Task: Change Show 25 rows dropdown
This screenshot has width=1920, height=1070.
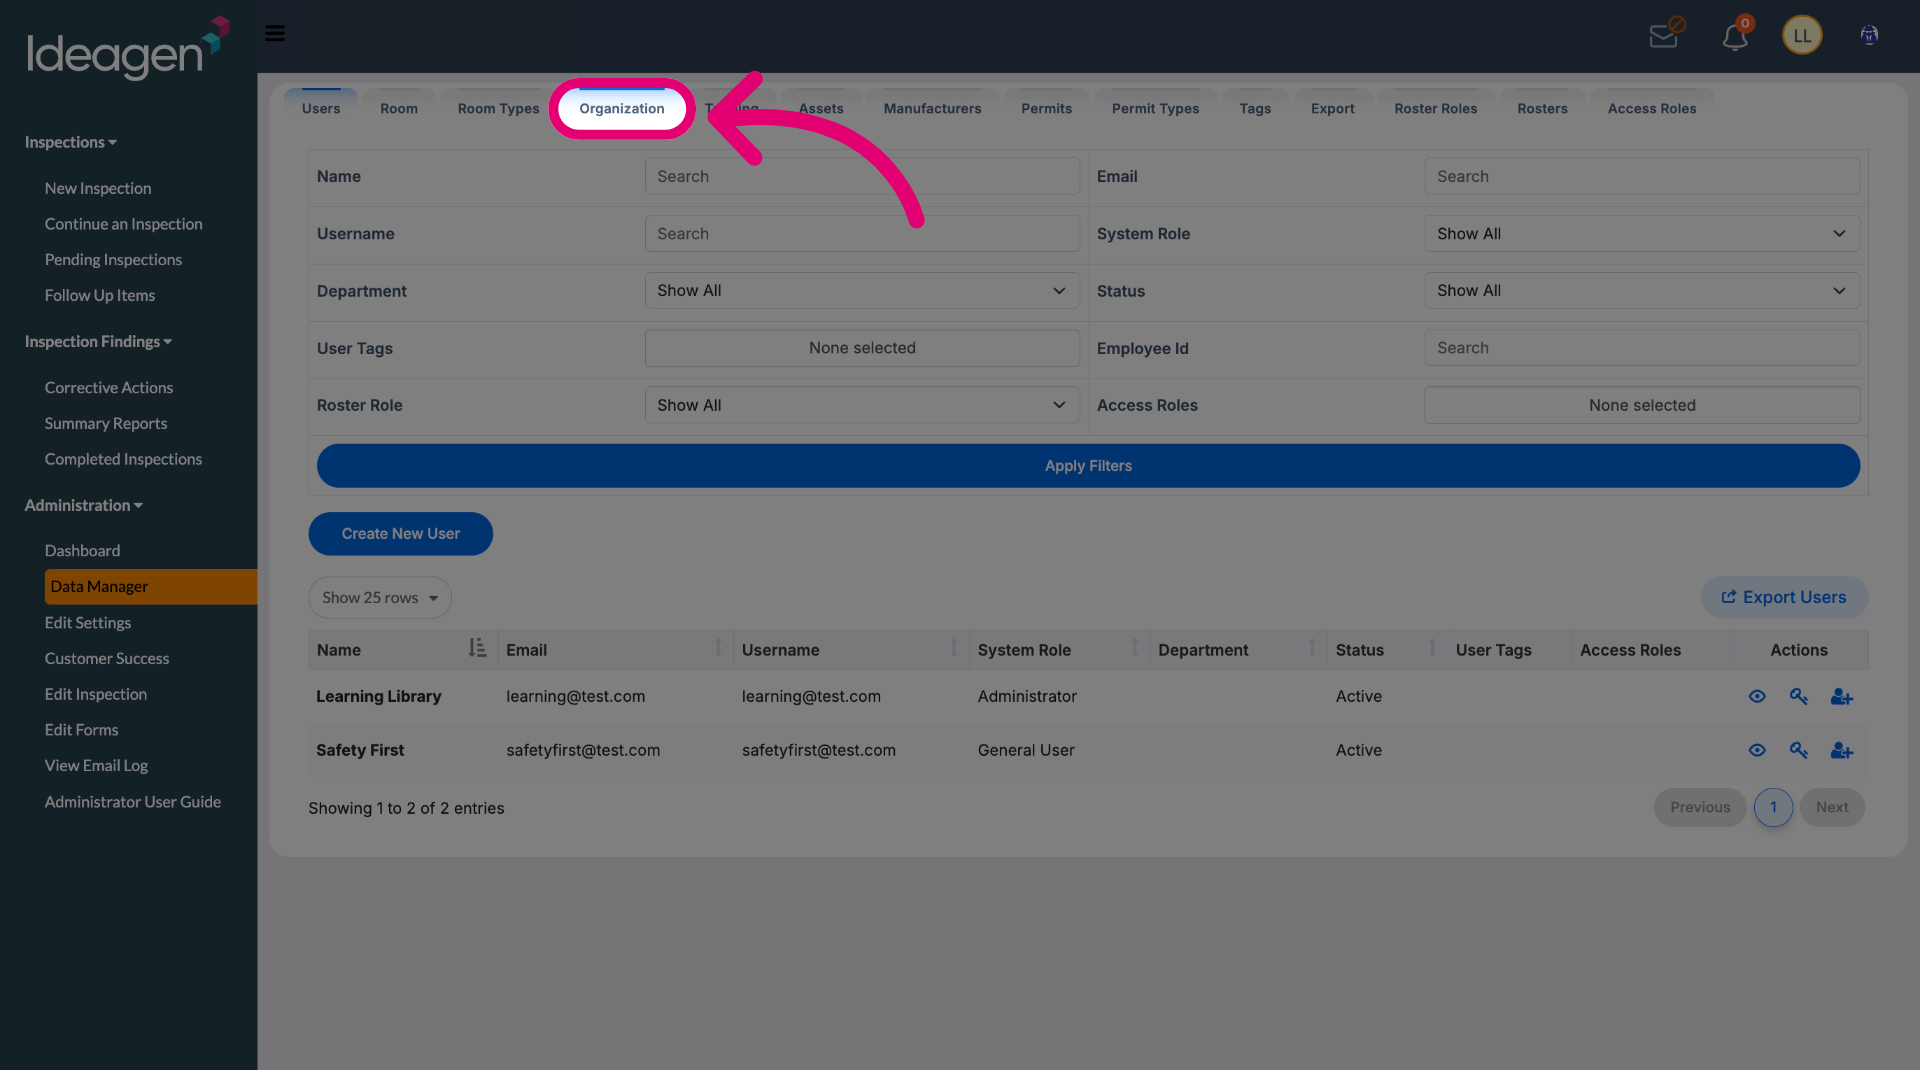Action: point(380,598)
